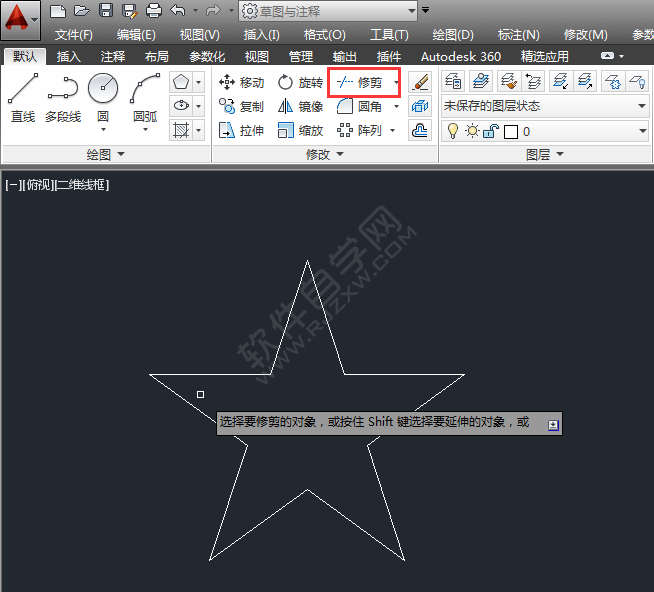This screenshot has width=654, height=592.
Task: Toggle layer 0 freeze sun icon
Action: tap(472, 131)
